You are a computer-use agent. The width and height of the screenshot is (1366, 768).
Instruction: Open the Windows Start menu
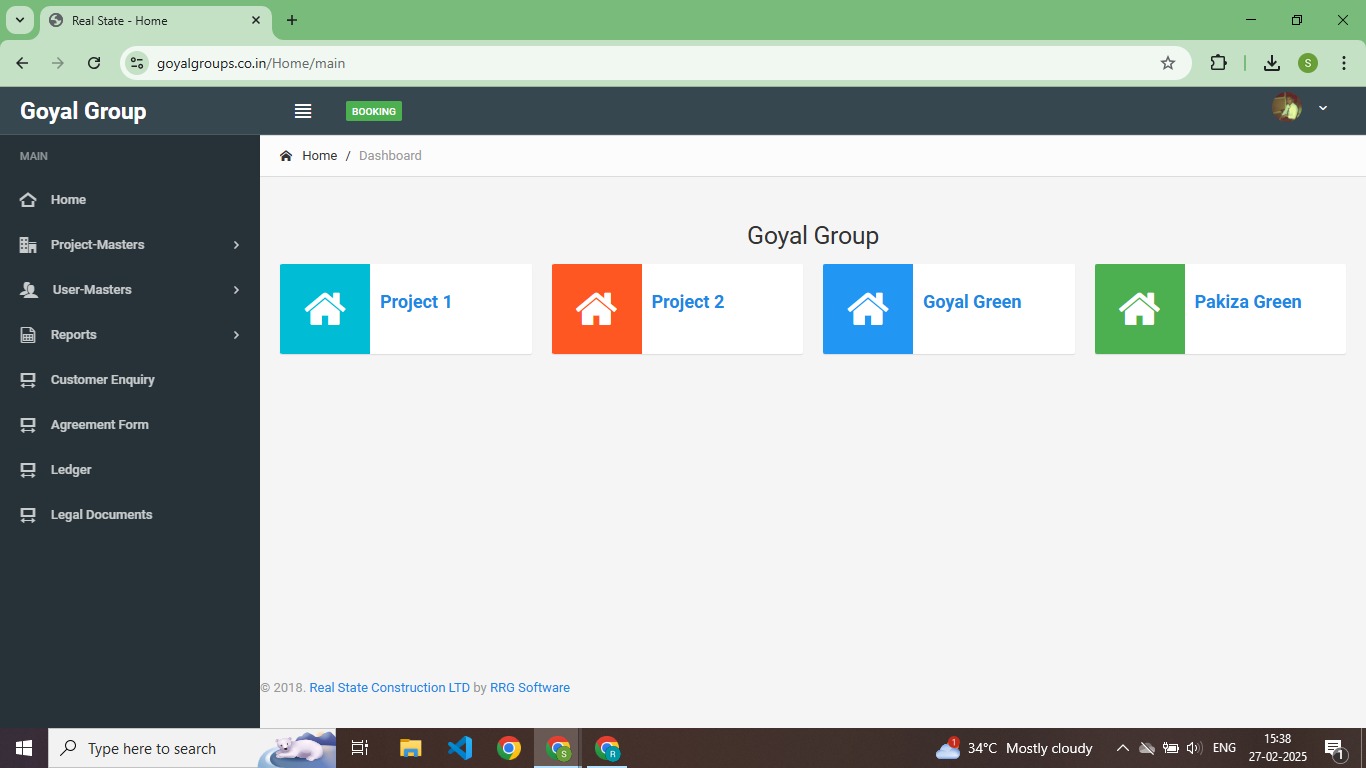[24, 748]
